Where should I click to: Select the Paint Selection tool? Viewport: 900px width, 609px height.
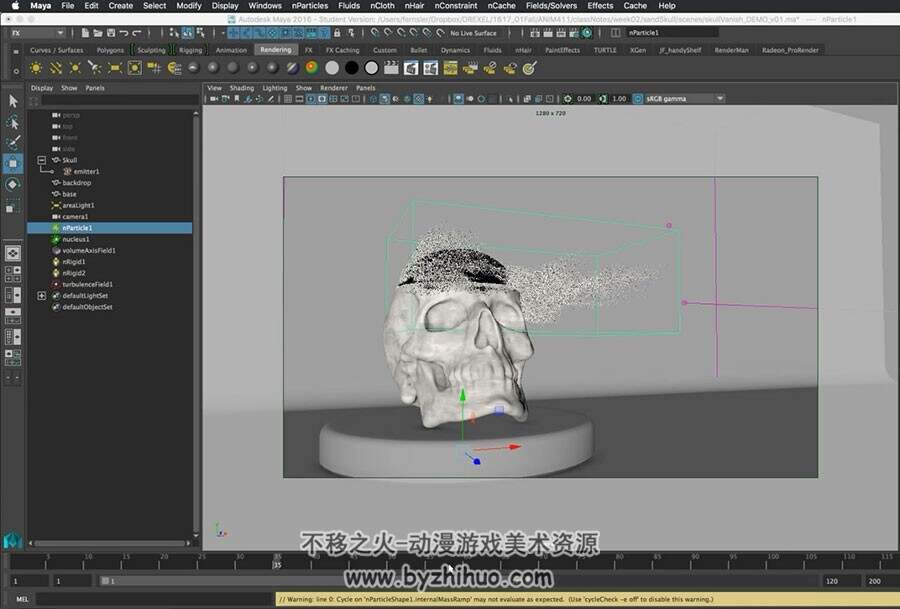point(13,142)
